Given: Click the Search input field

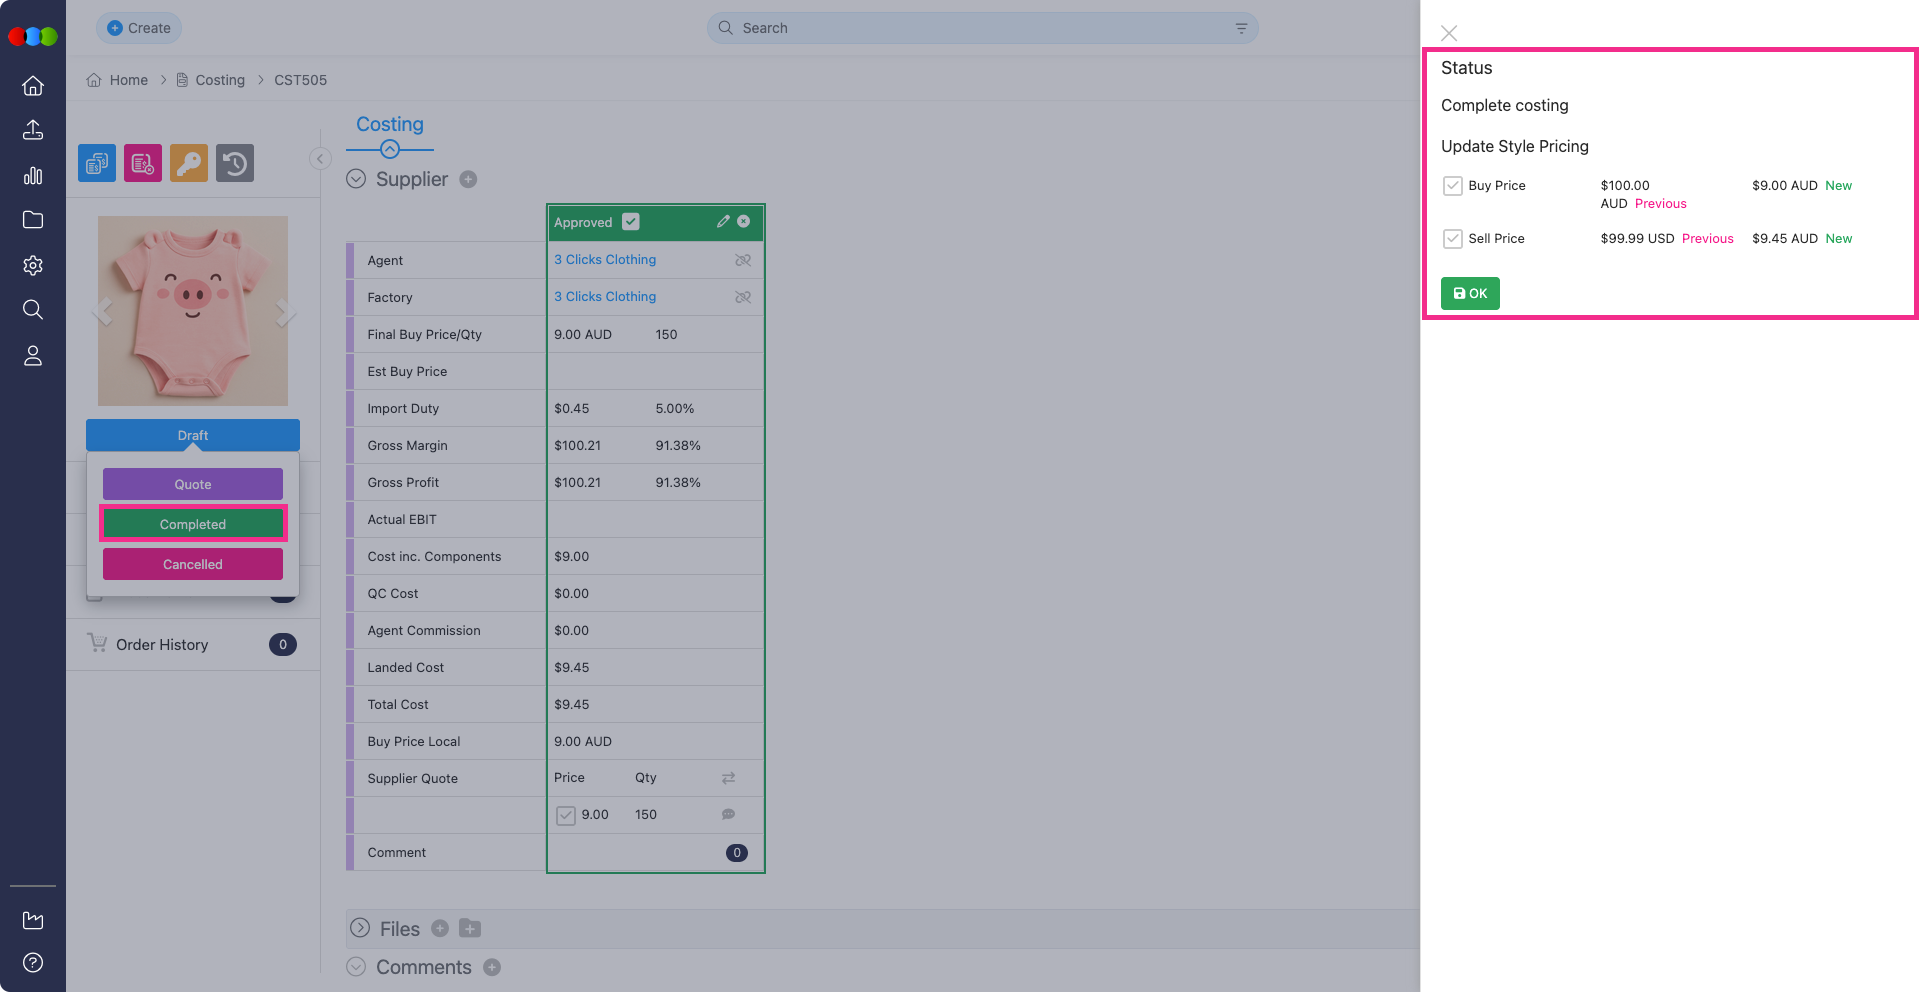Looking at the screenshot, I should [980, 28].
